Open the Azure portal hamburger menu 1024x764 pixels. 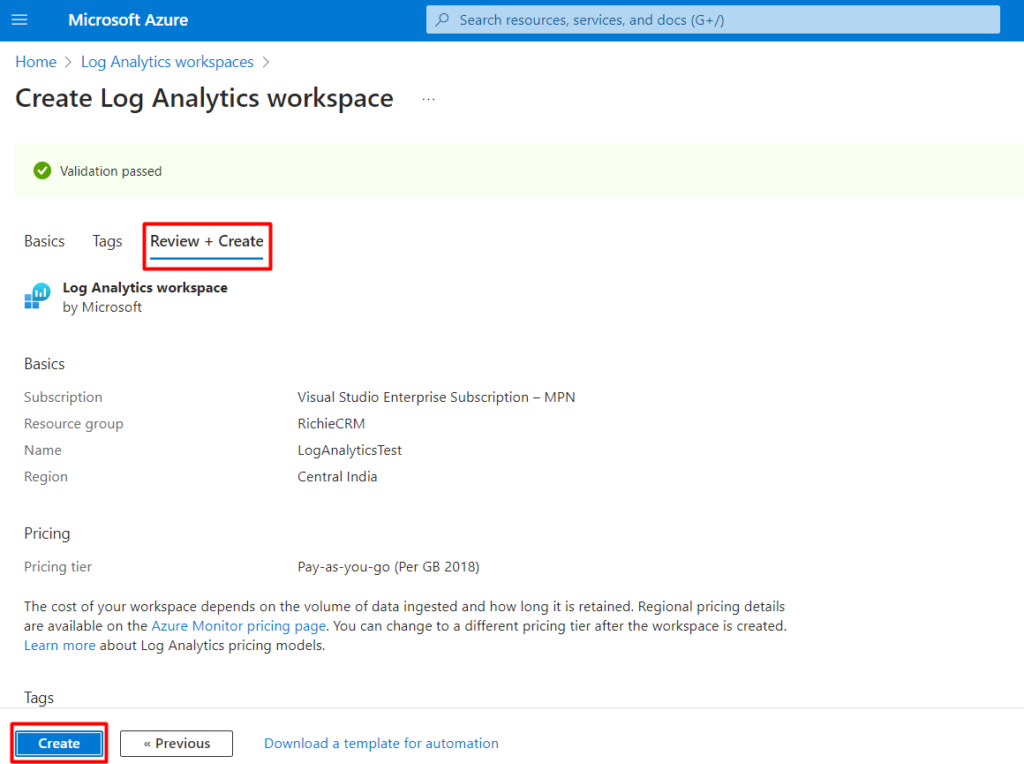click(20, 20)
